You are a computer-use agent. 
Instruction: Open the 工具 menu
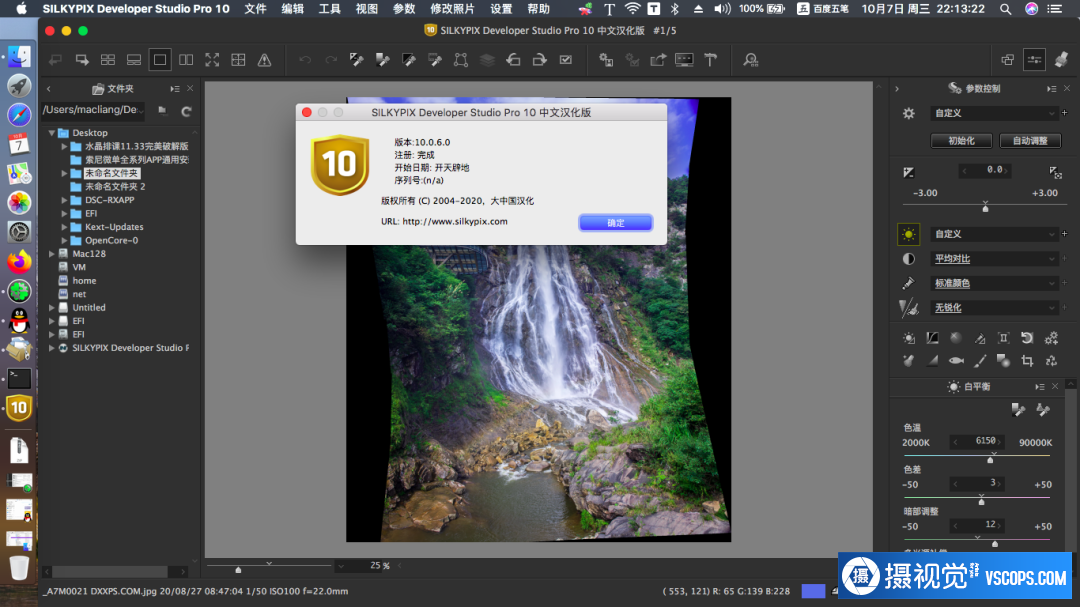pos(330,9)
